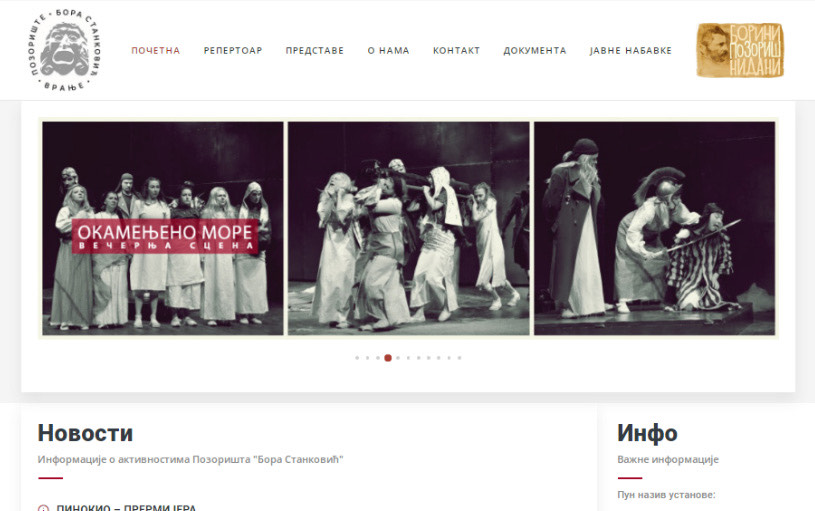
Task: Select the second carousel dot
Action: coord(367,358)
